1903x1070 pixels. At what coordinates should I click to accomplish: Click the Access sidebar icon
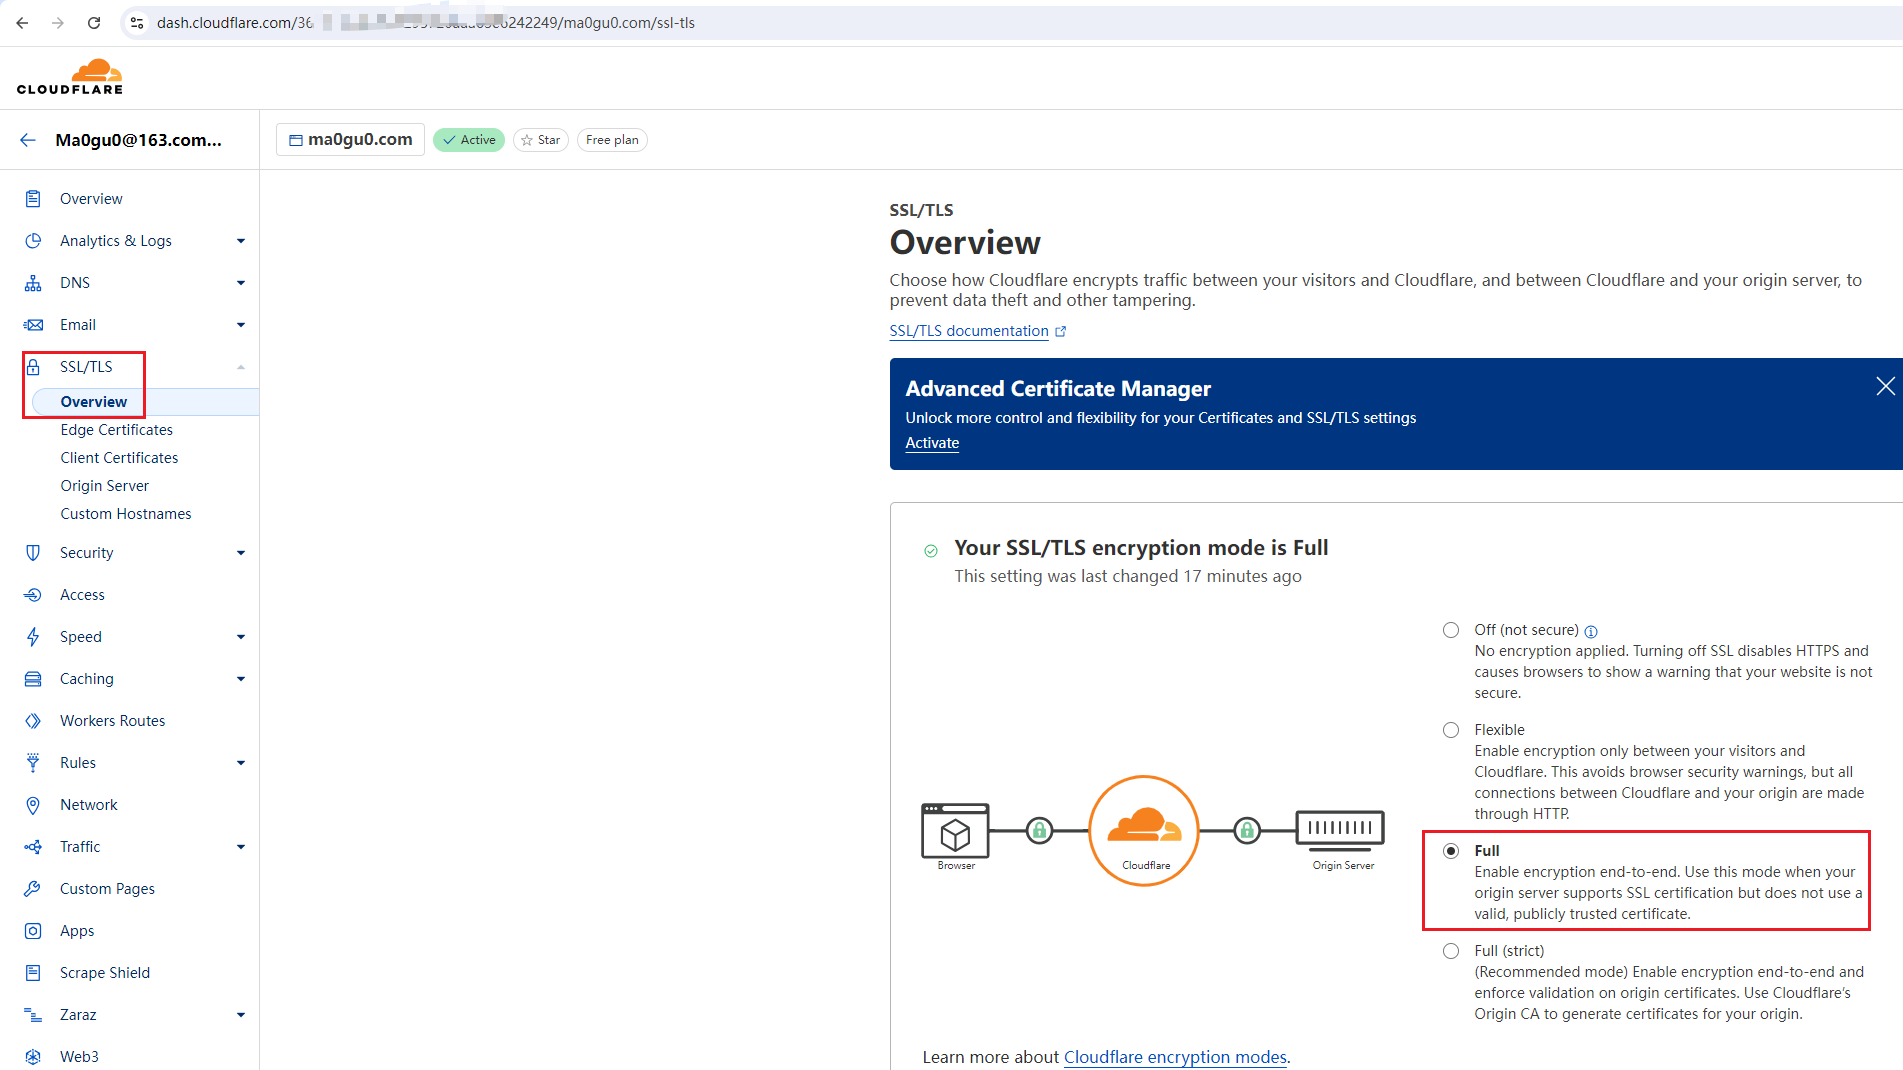(x=33, y=595)
